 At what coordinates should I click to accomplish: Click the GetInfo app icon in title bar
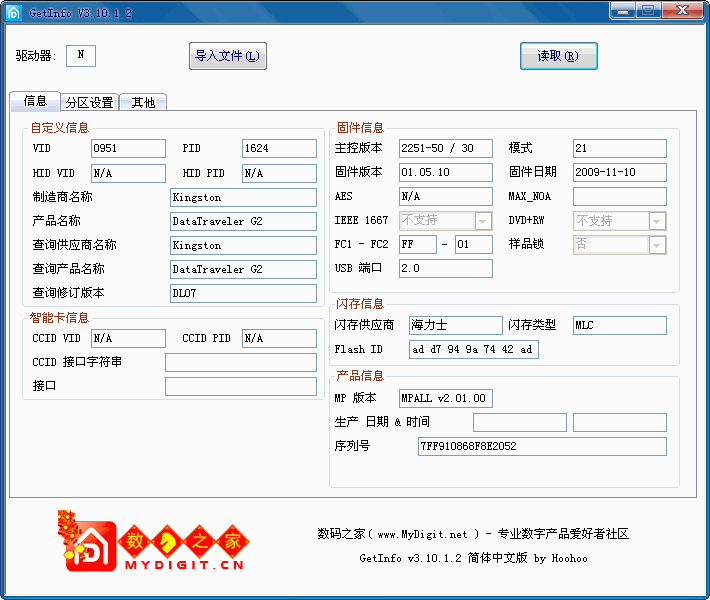13,12
